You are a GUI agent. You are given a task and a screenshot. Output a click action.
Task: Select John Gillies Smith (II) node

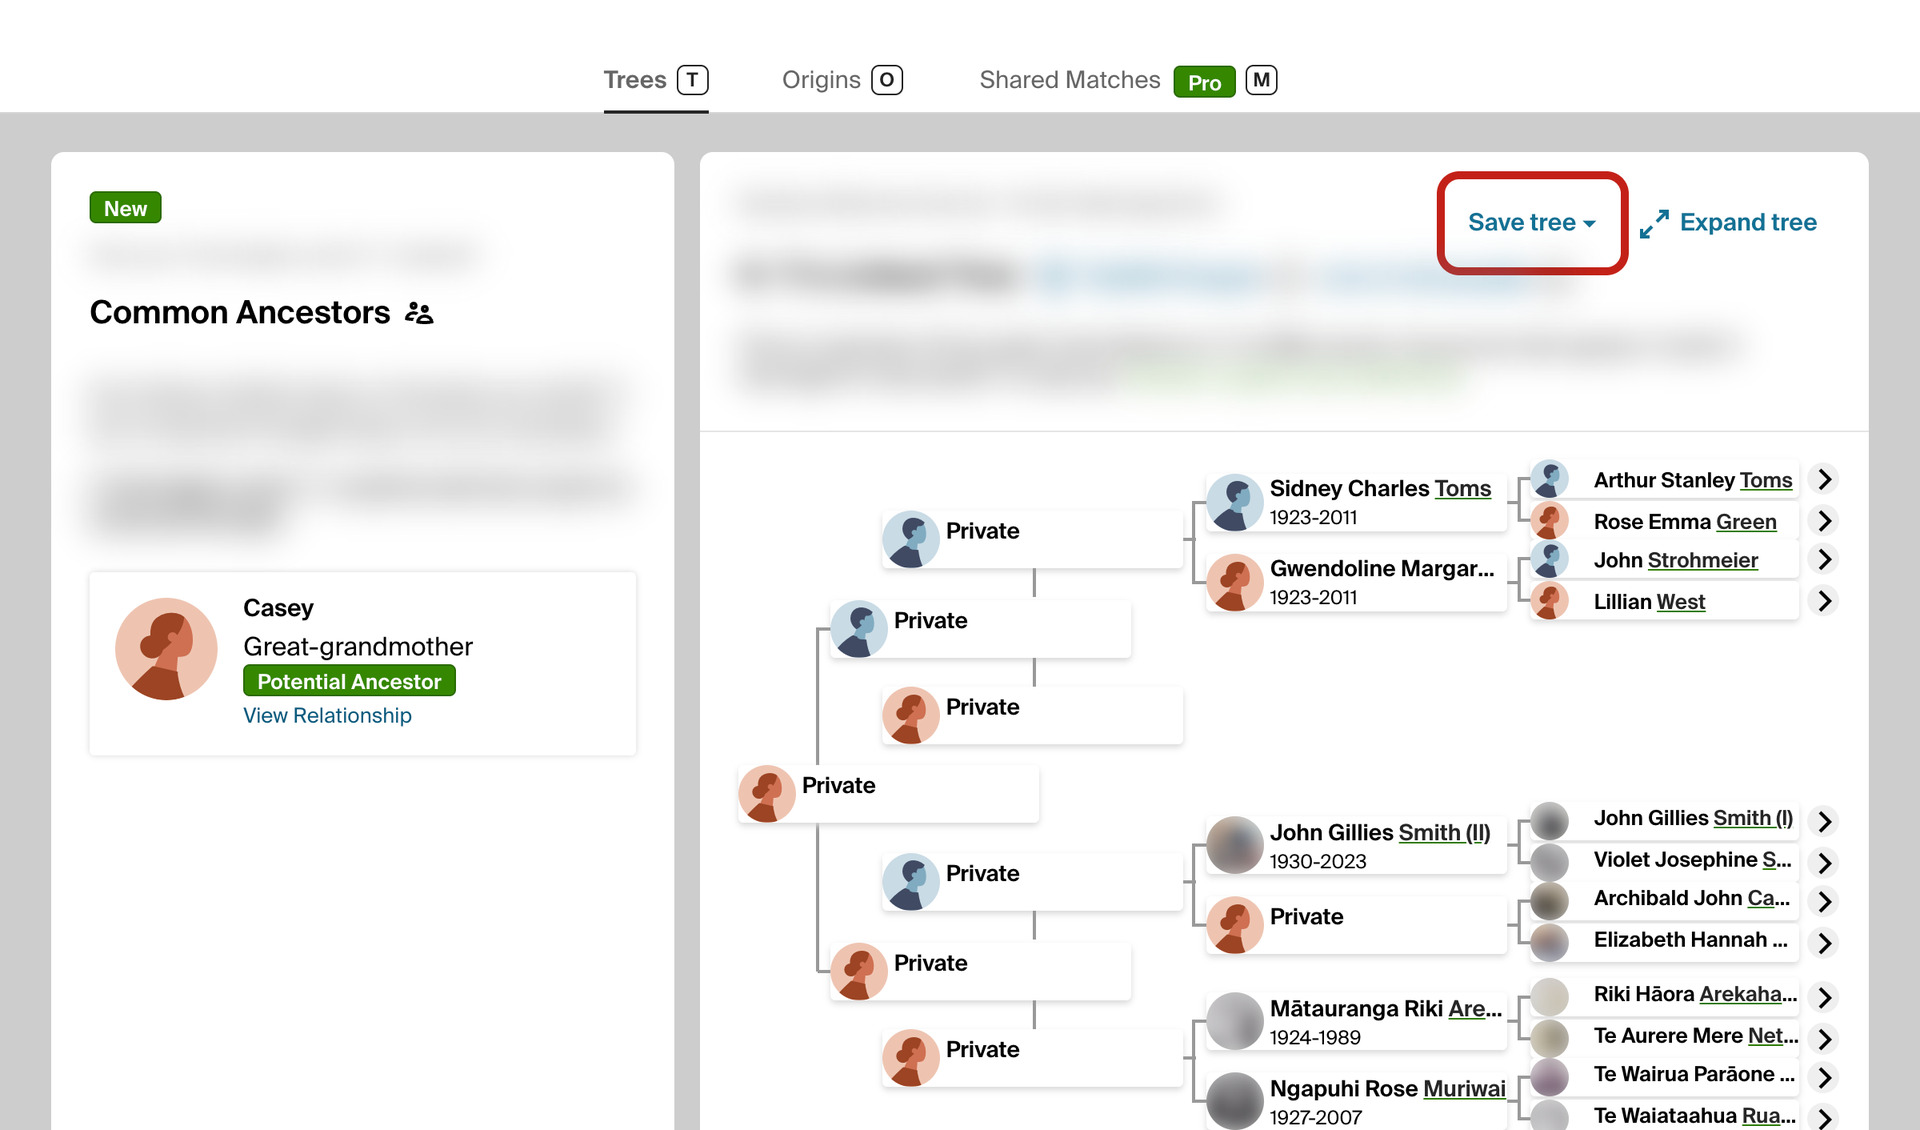point(1355,846)
